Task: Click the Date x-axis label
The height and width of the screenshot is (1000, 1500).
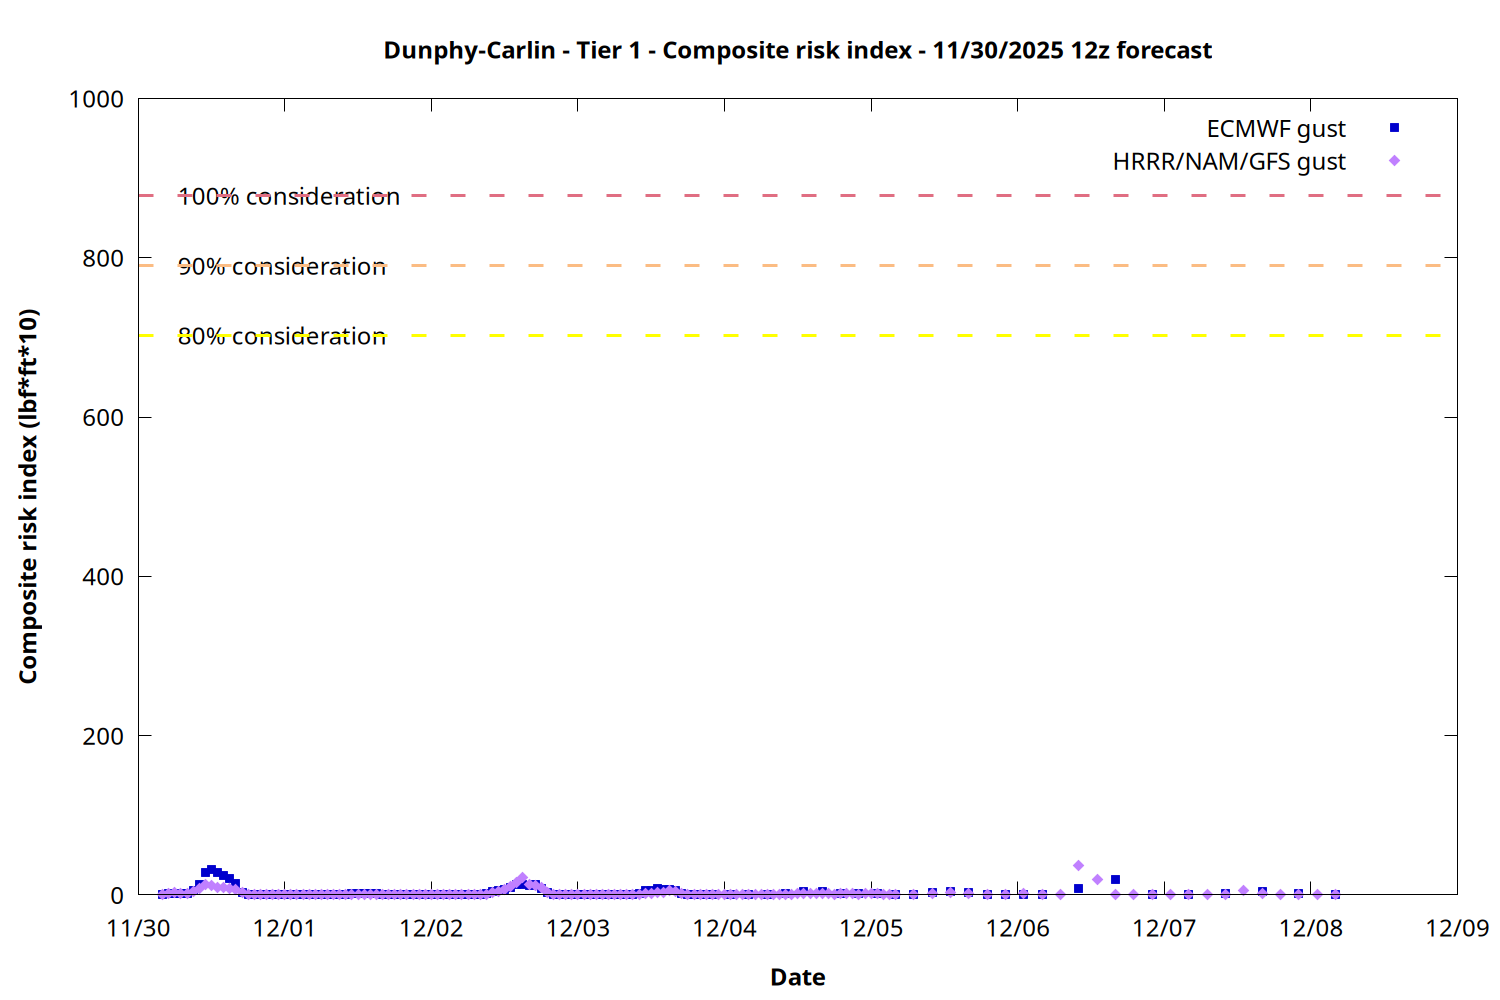Action: click(x=797, y=977)
